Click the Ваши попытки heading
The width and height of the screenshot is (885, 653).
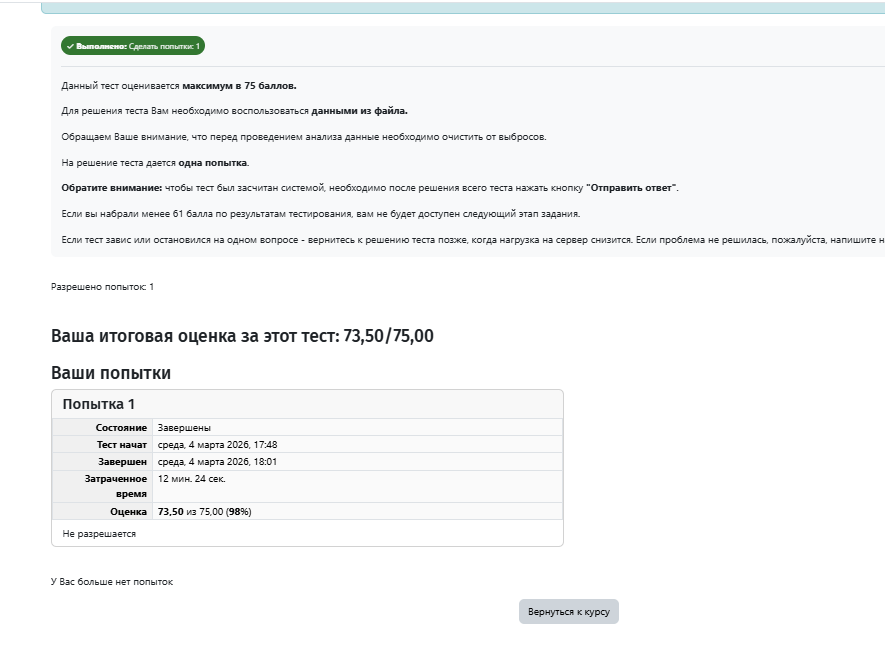click(110, 373)
